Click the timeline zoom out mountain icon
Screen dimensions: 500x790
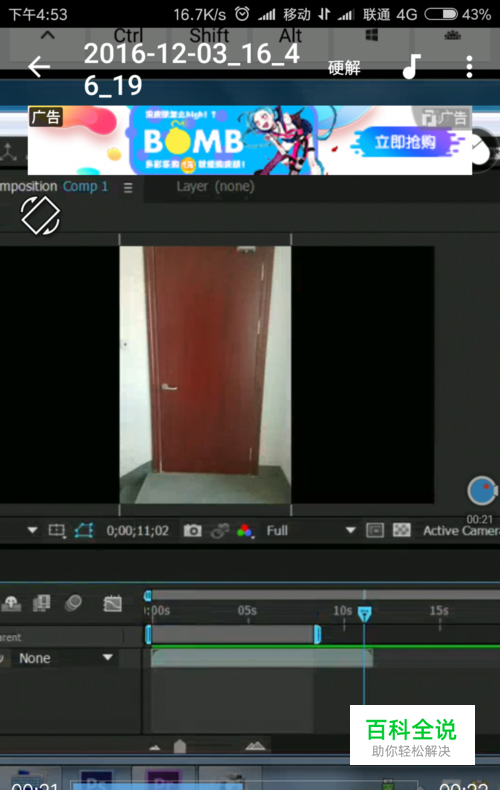tap(155, 748)
